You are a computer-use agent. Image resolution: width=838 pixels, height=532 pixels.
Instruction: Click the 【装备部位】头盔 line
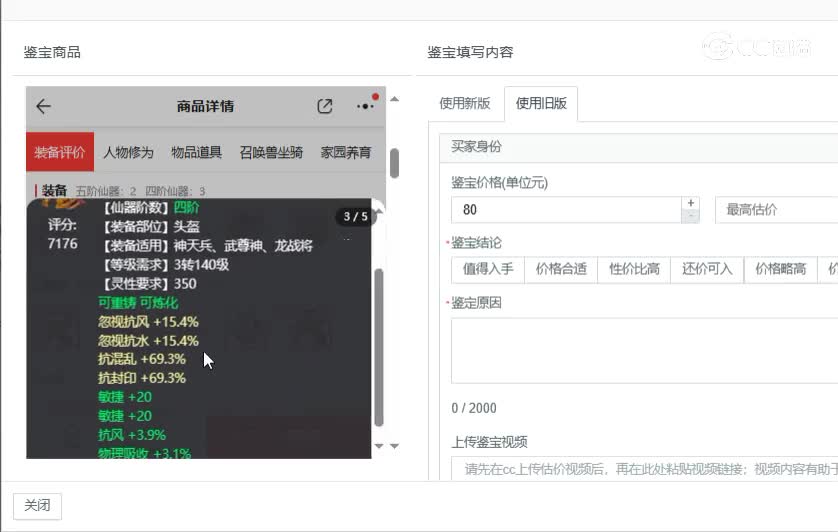(x=150, y=227)
